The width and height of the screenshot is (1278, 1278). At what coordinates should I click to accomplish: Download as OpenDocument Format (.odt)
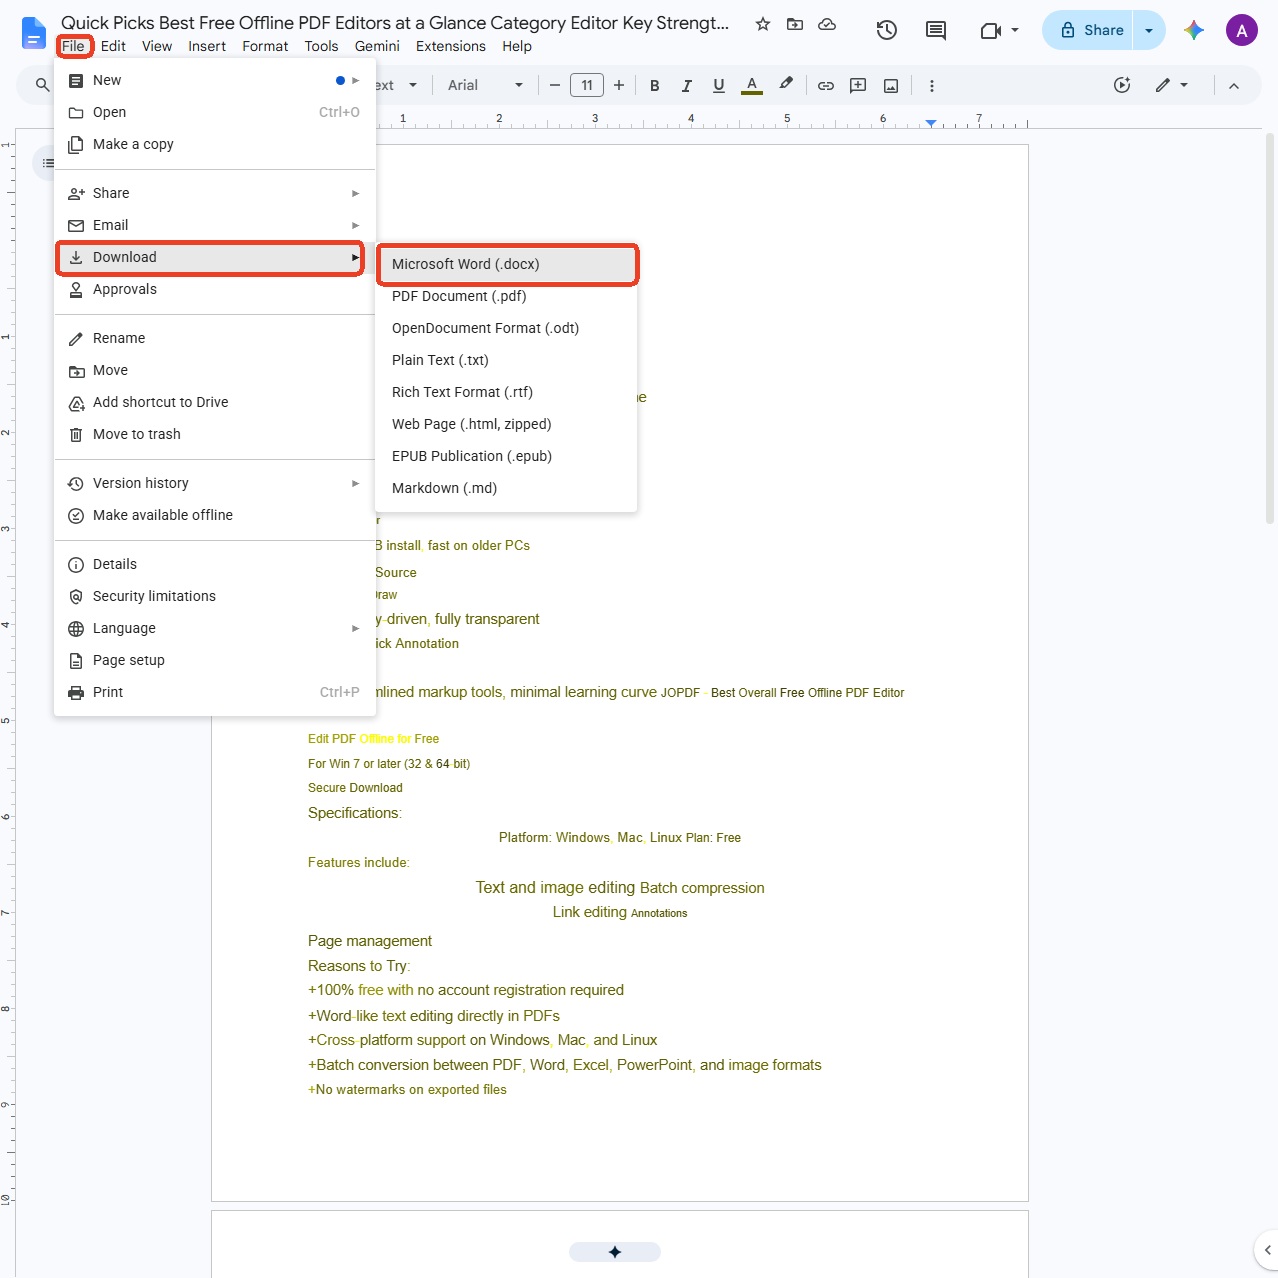[x=506, y=328]
